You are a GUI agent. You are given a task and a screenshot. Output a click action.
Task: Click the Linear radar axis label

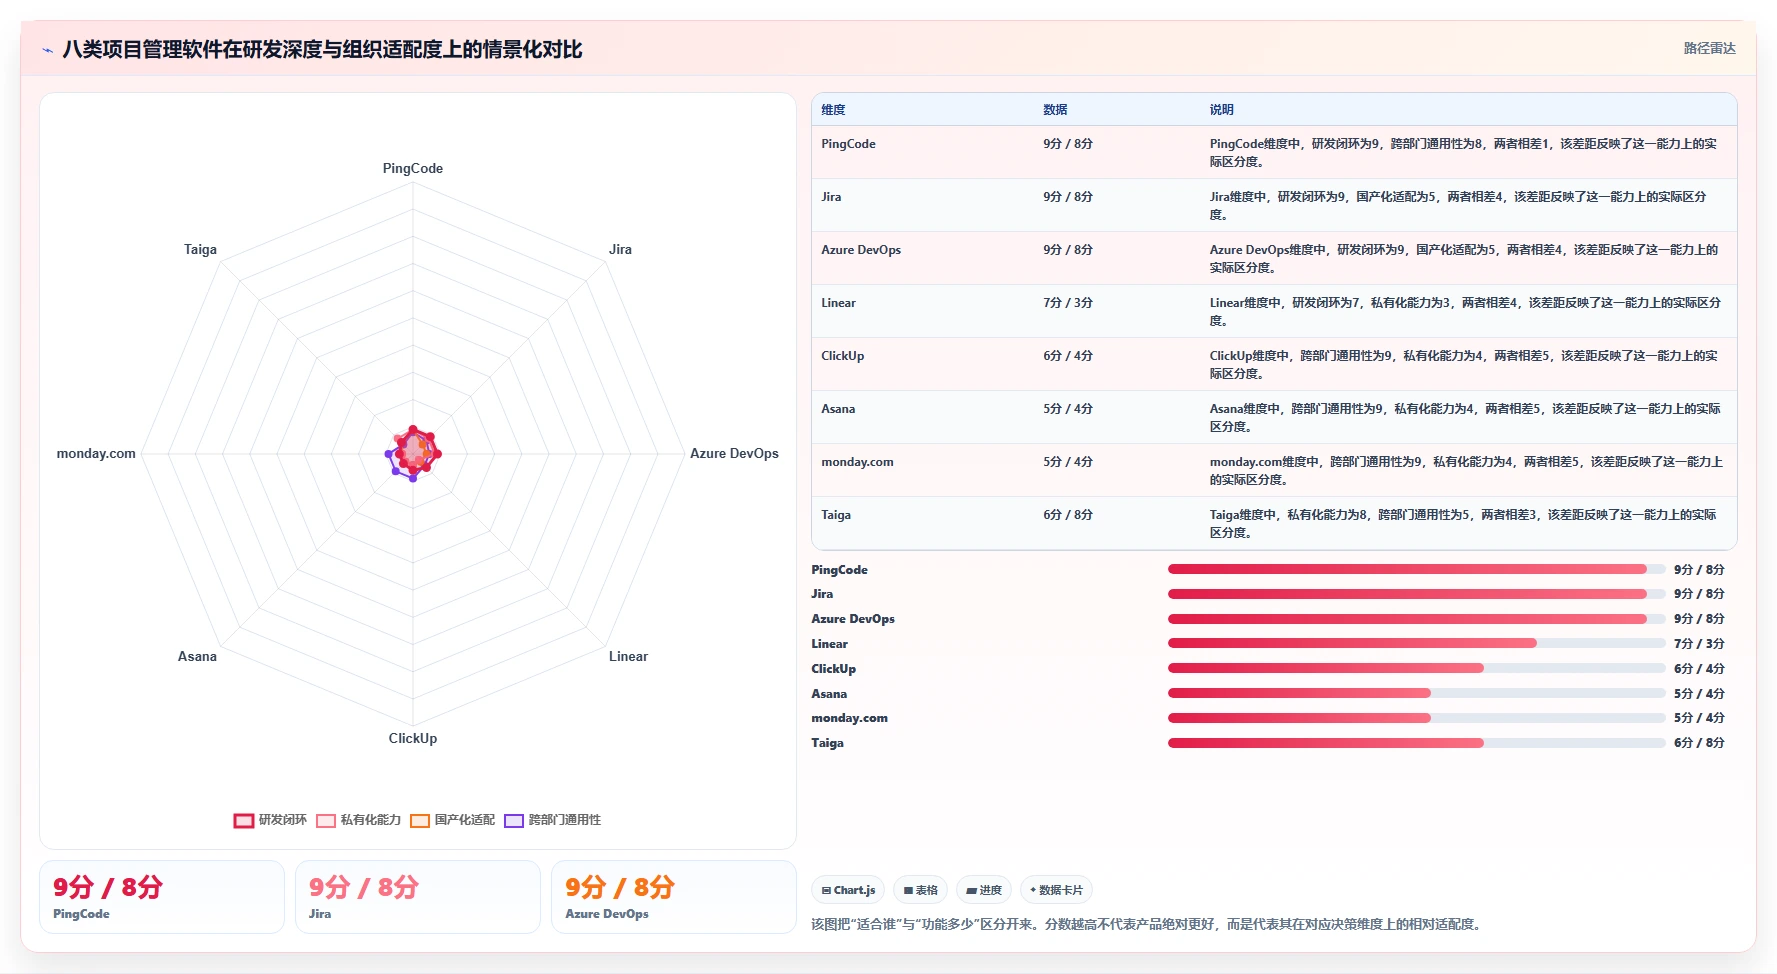click(x=628, y=656)
